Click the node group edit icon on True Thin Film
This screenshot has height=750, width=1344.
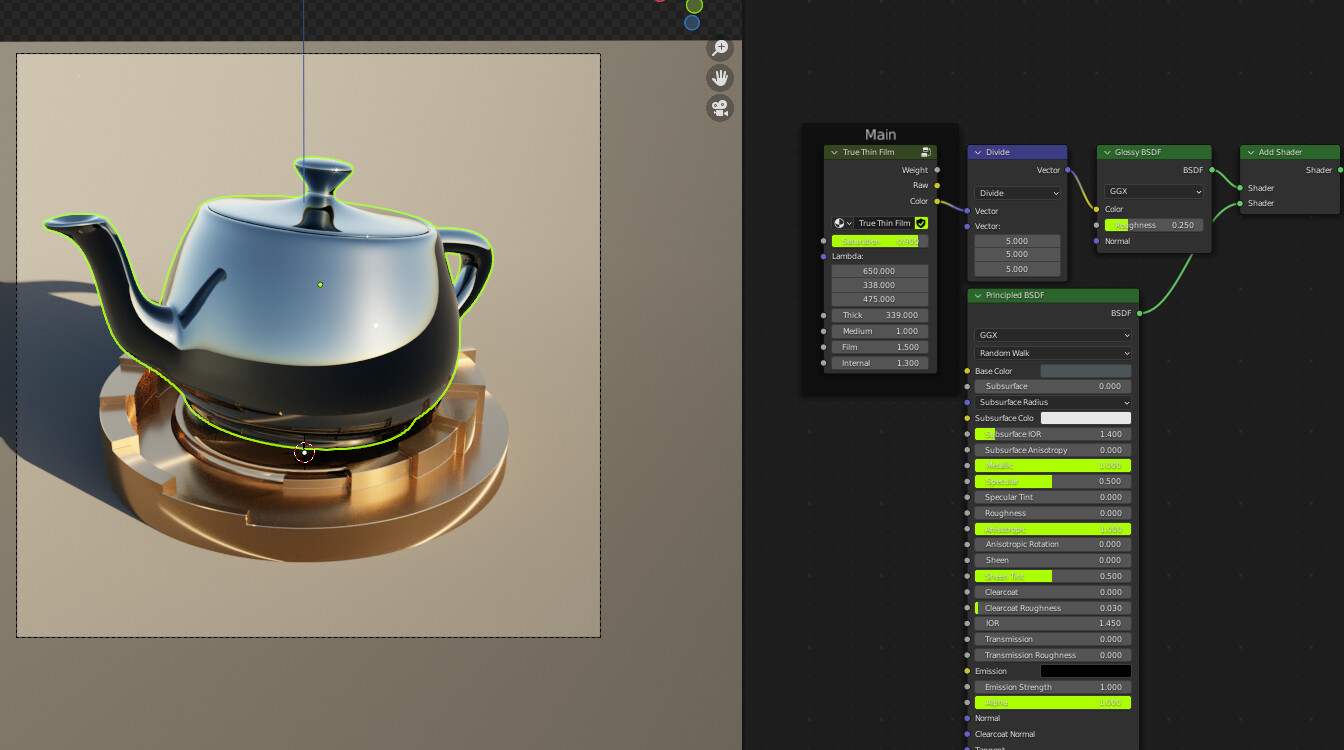point(926,152)
